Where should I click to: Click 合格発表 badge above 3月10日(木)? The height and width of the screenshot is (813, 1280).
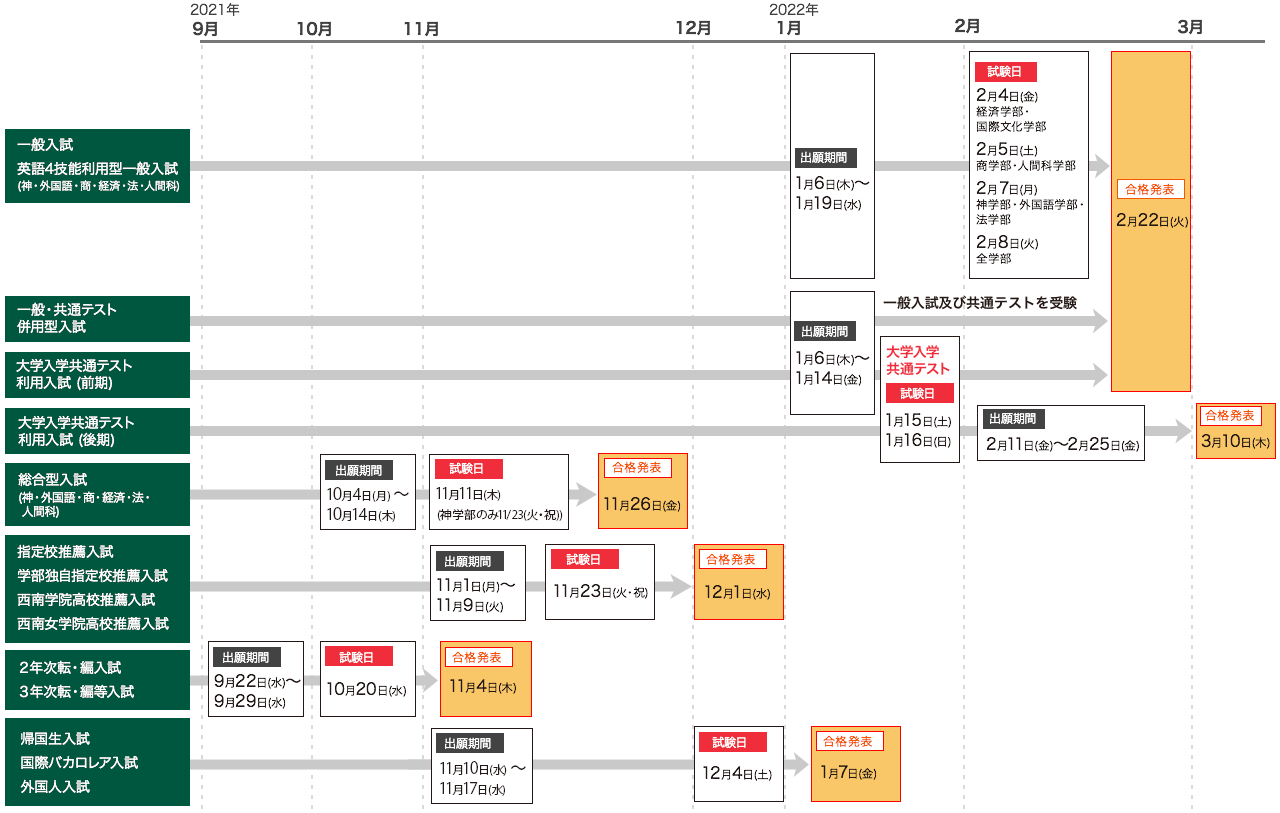tap(1232, 416)
